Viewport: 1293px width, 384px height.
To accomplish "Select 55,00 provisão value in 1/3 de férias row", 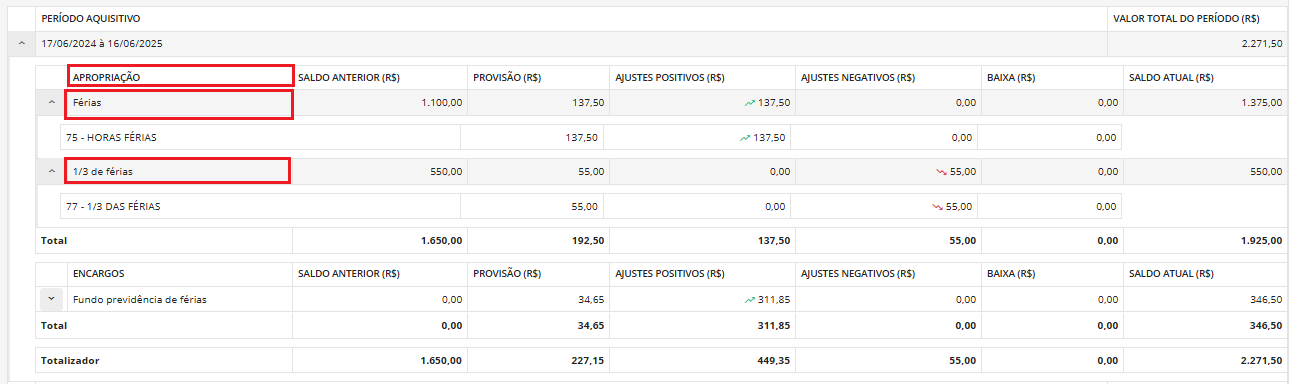I will tap(591, 172).
